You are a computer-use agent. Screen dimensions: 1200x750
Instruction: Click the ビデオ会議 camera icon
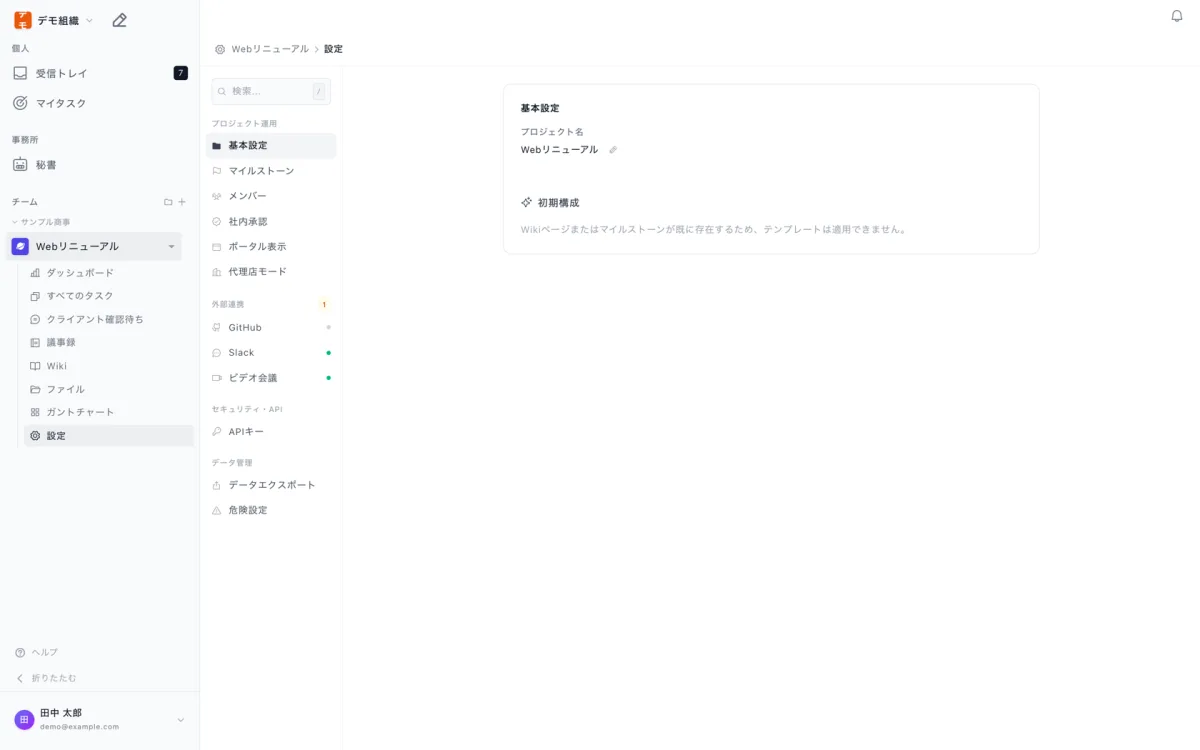[217, 378]
